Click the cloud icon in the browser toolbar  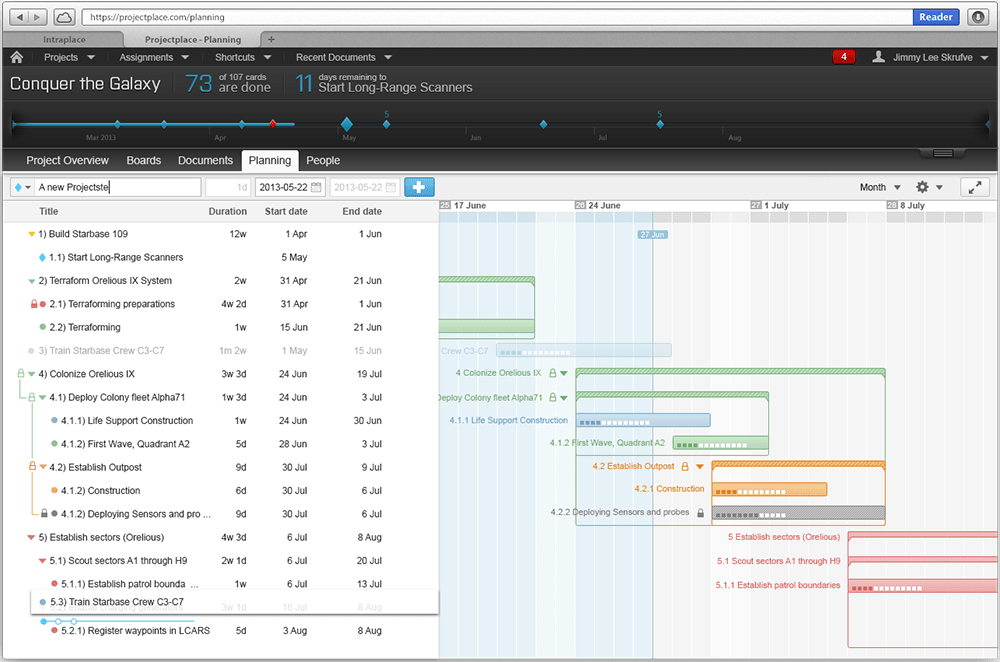point(62,16)
